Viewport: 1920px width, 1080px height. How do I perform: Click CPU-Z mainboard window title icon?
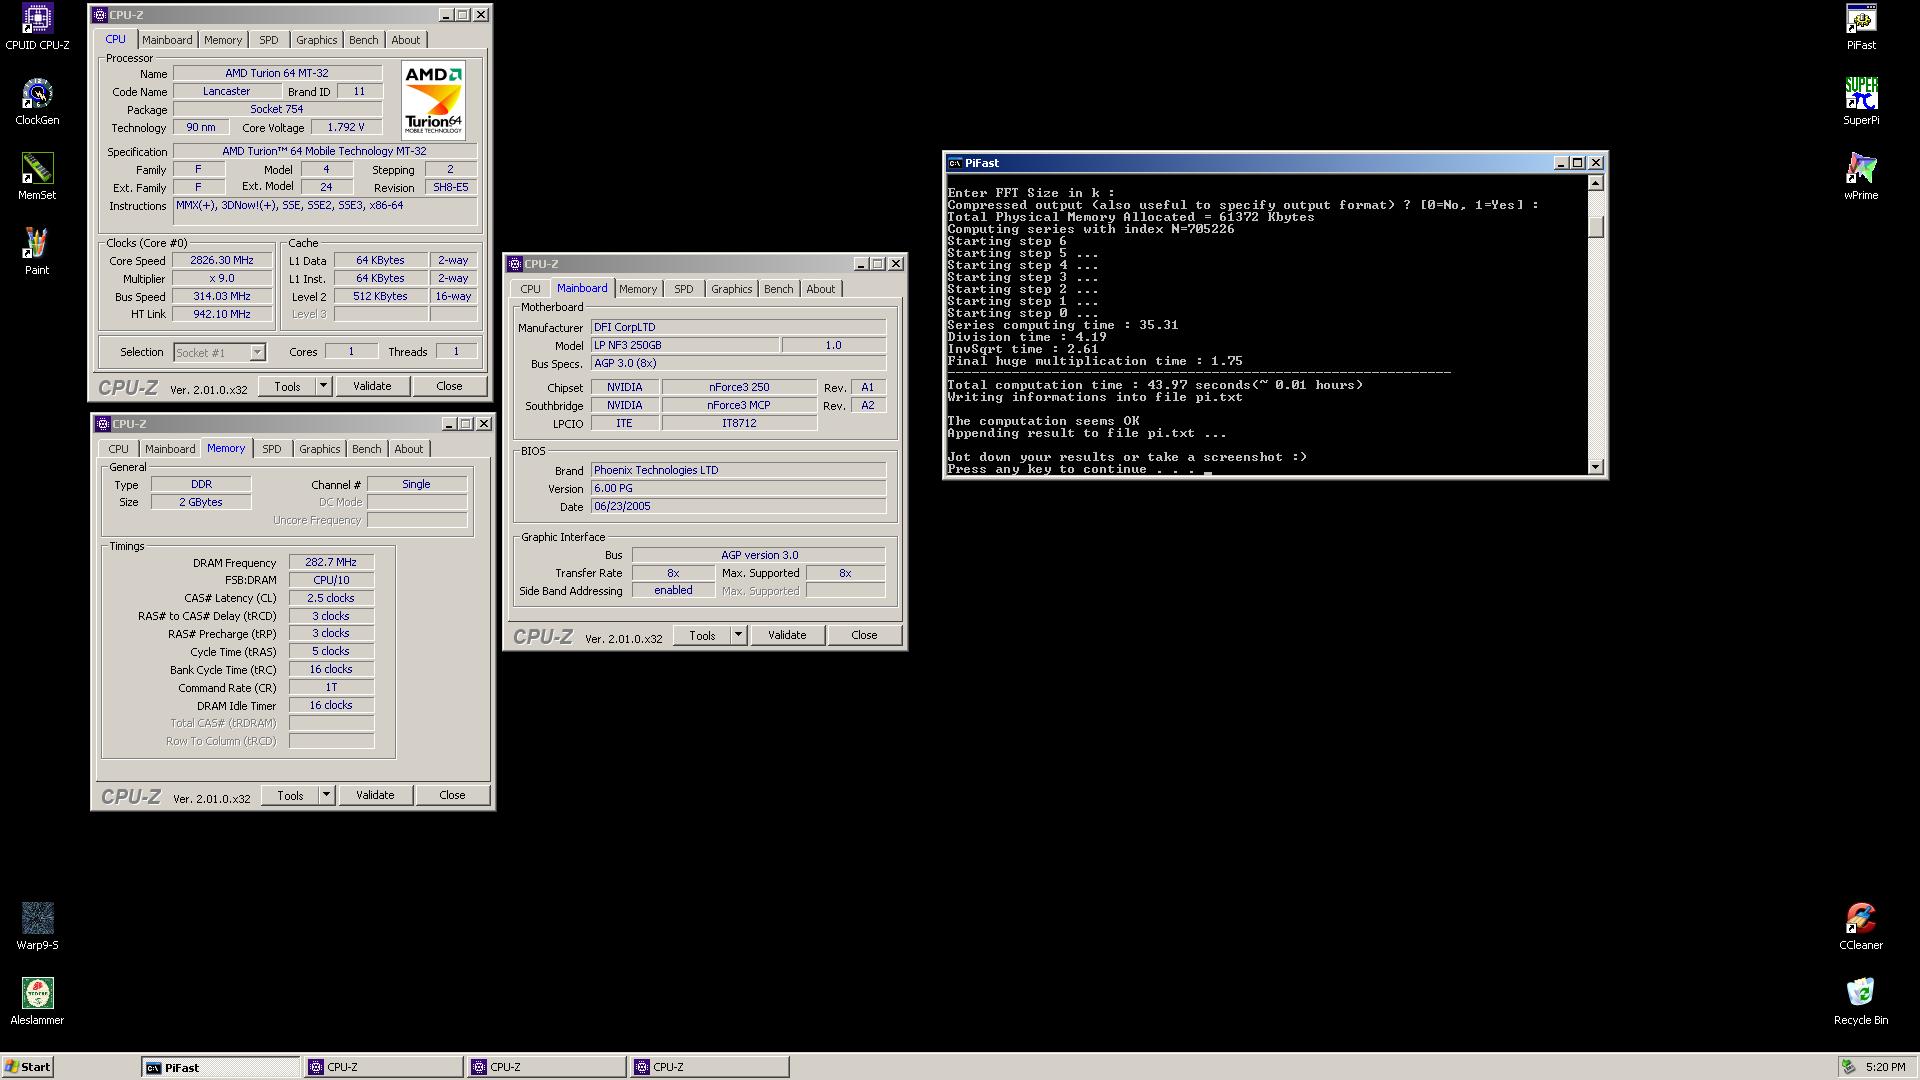coord(515,264)
